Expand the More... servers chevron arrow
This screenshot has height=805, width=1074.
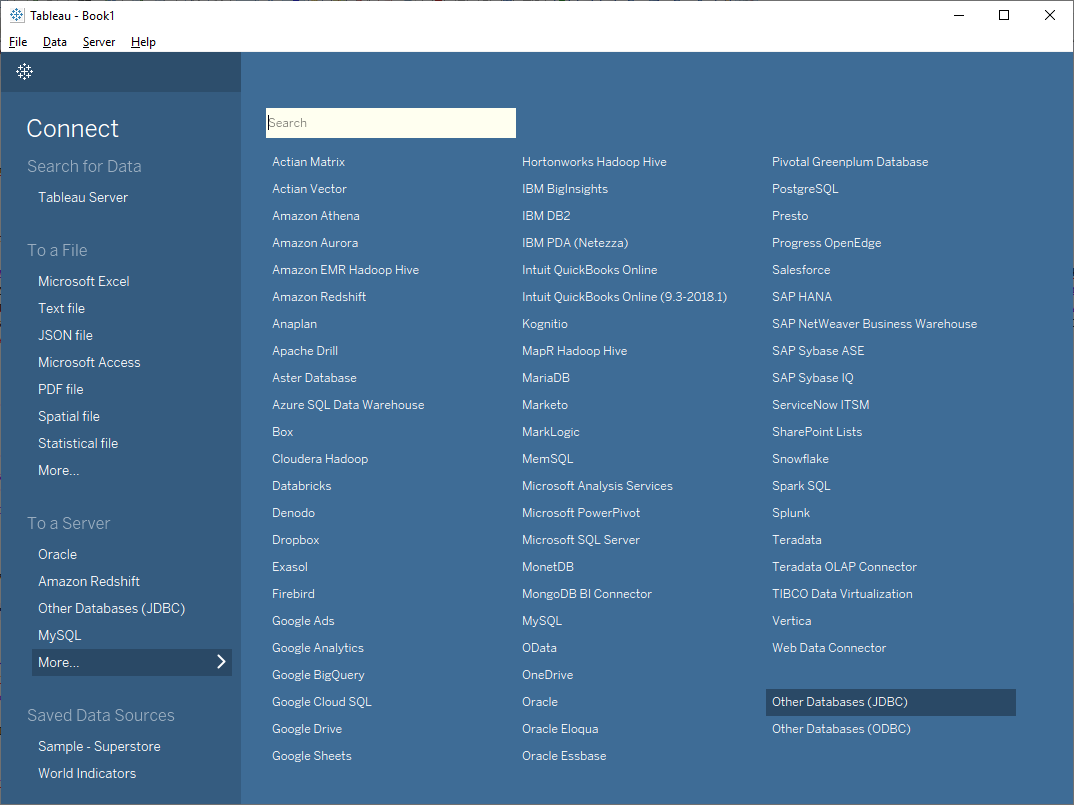pyautogui.click(x=221, y=662)
